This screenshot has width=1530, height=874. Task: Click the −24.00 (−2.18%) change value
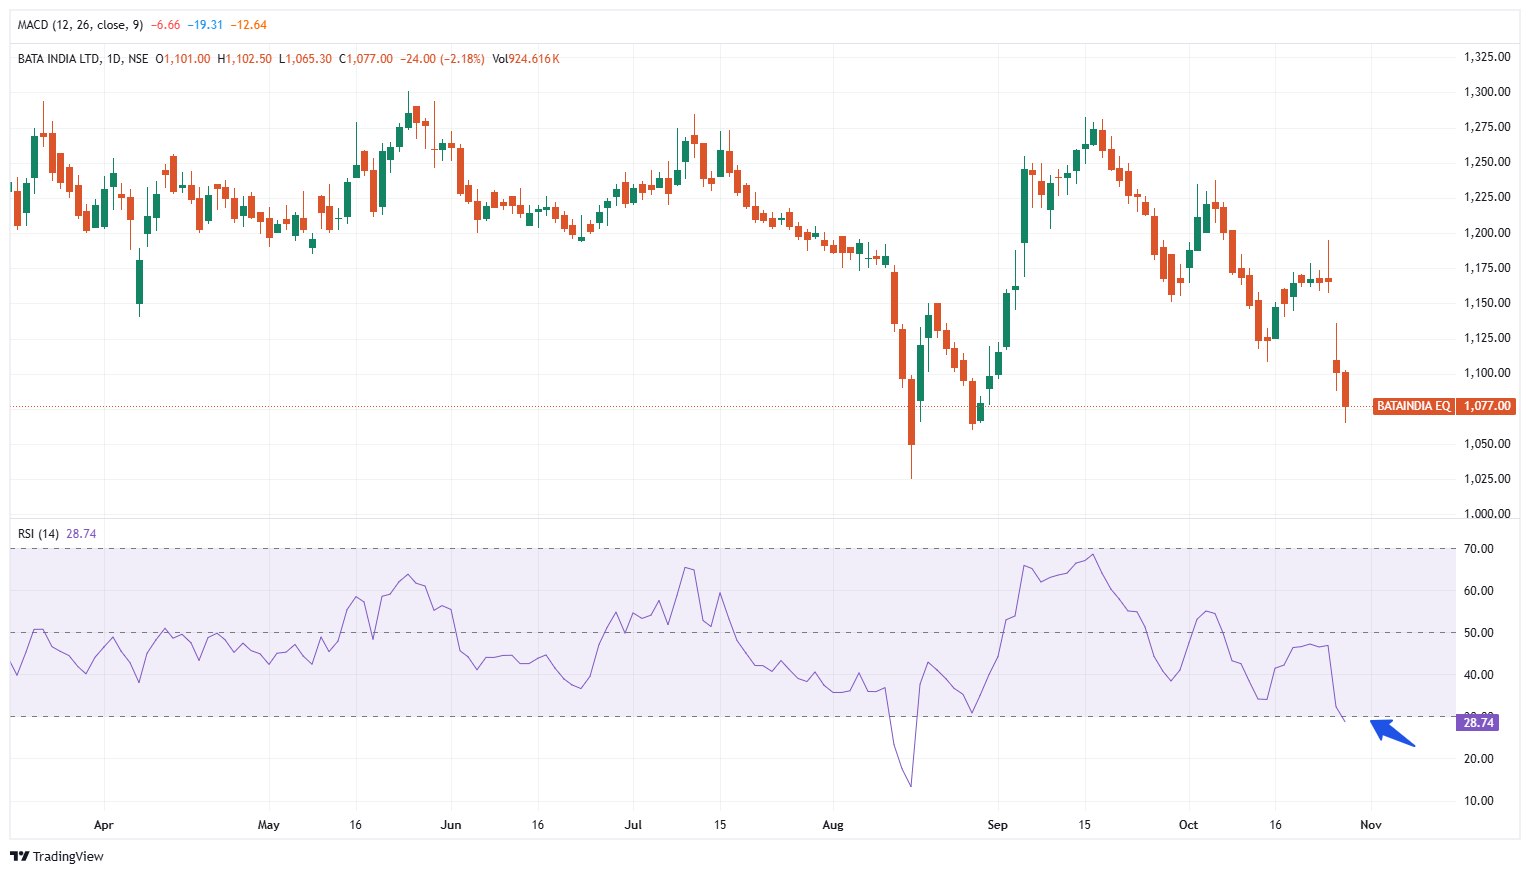pyautogui.click(x=442, y=59)
